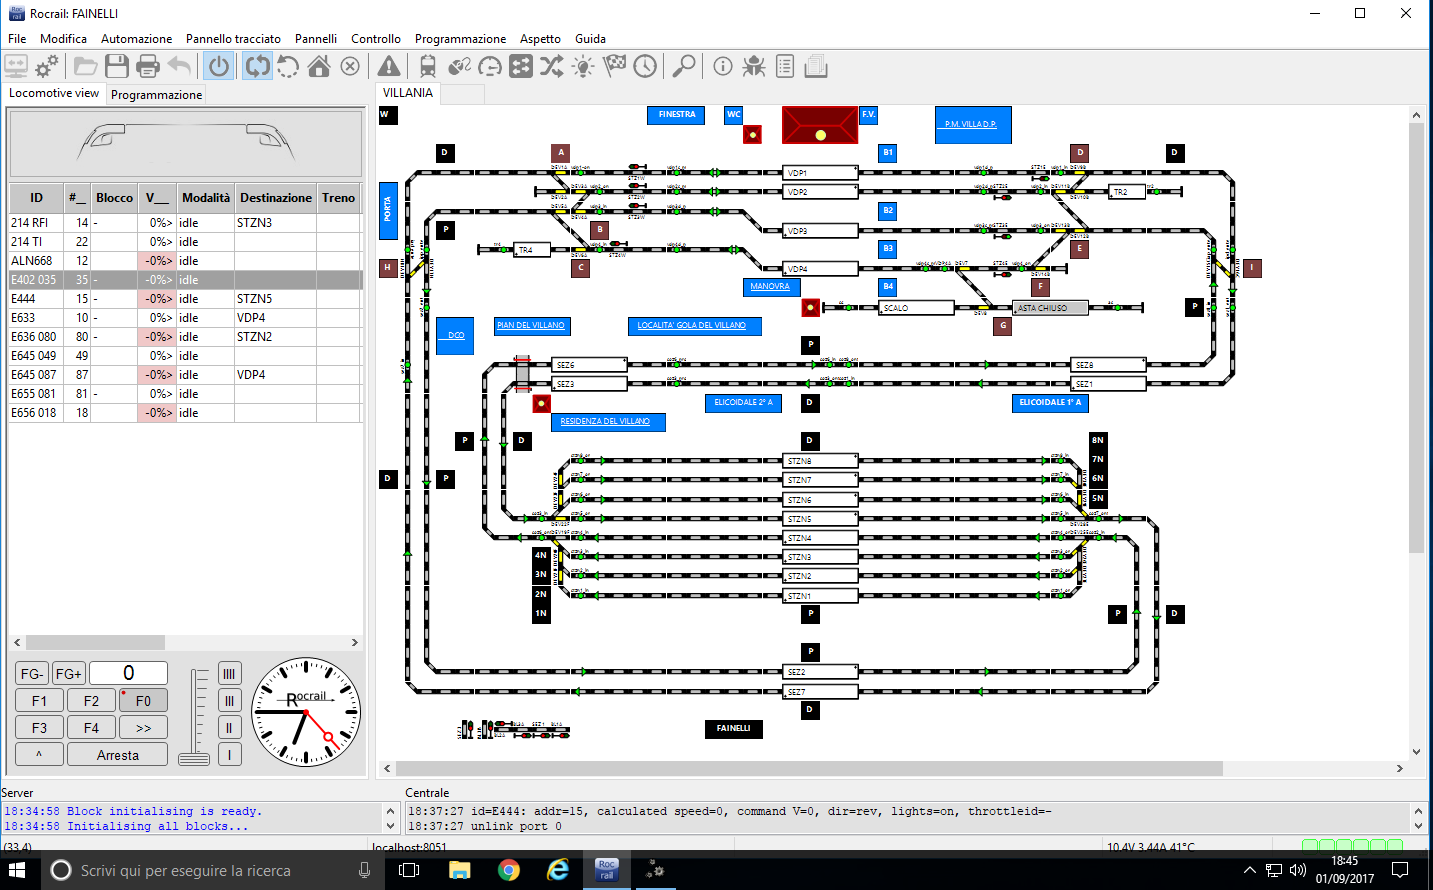Image resolution: width=1433 pixels, height=890 pixels.
Task: Click the magnifier search toolbar icon
Action: pyautogui.click(x=684, y=67)
